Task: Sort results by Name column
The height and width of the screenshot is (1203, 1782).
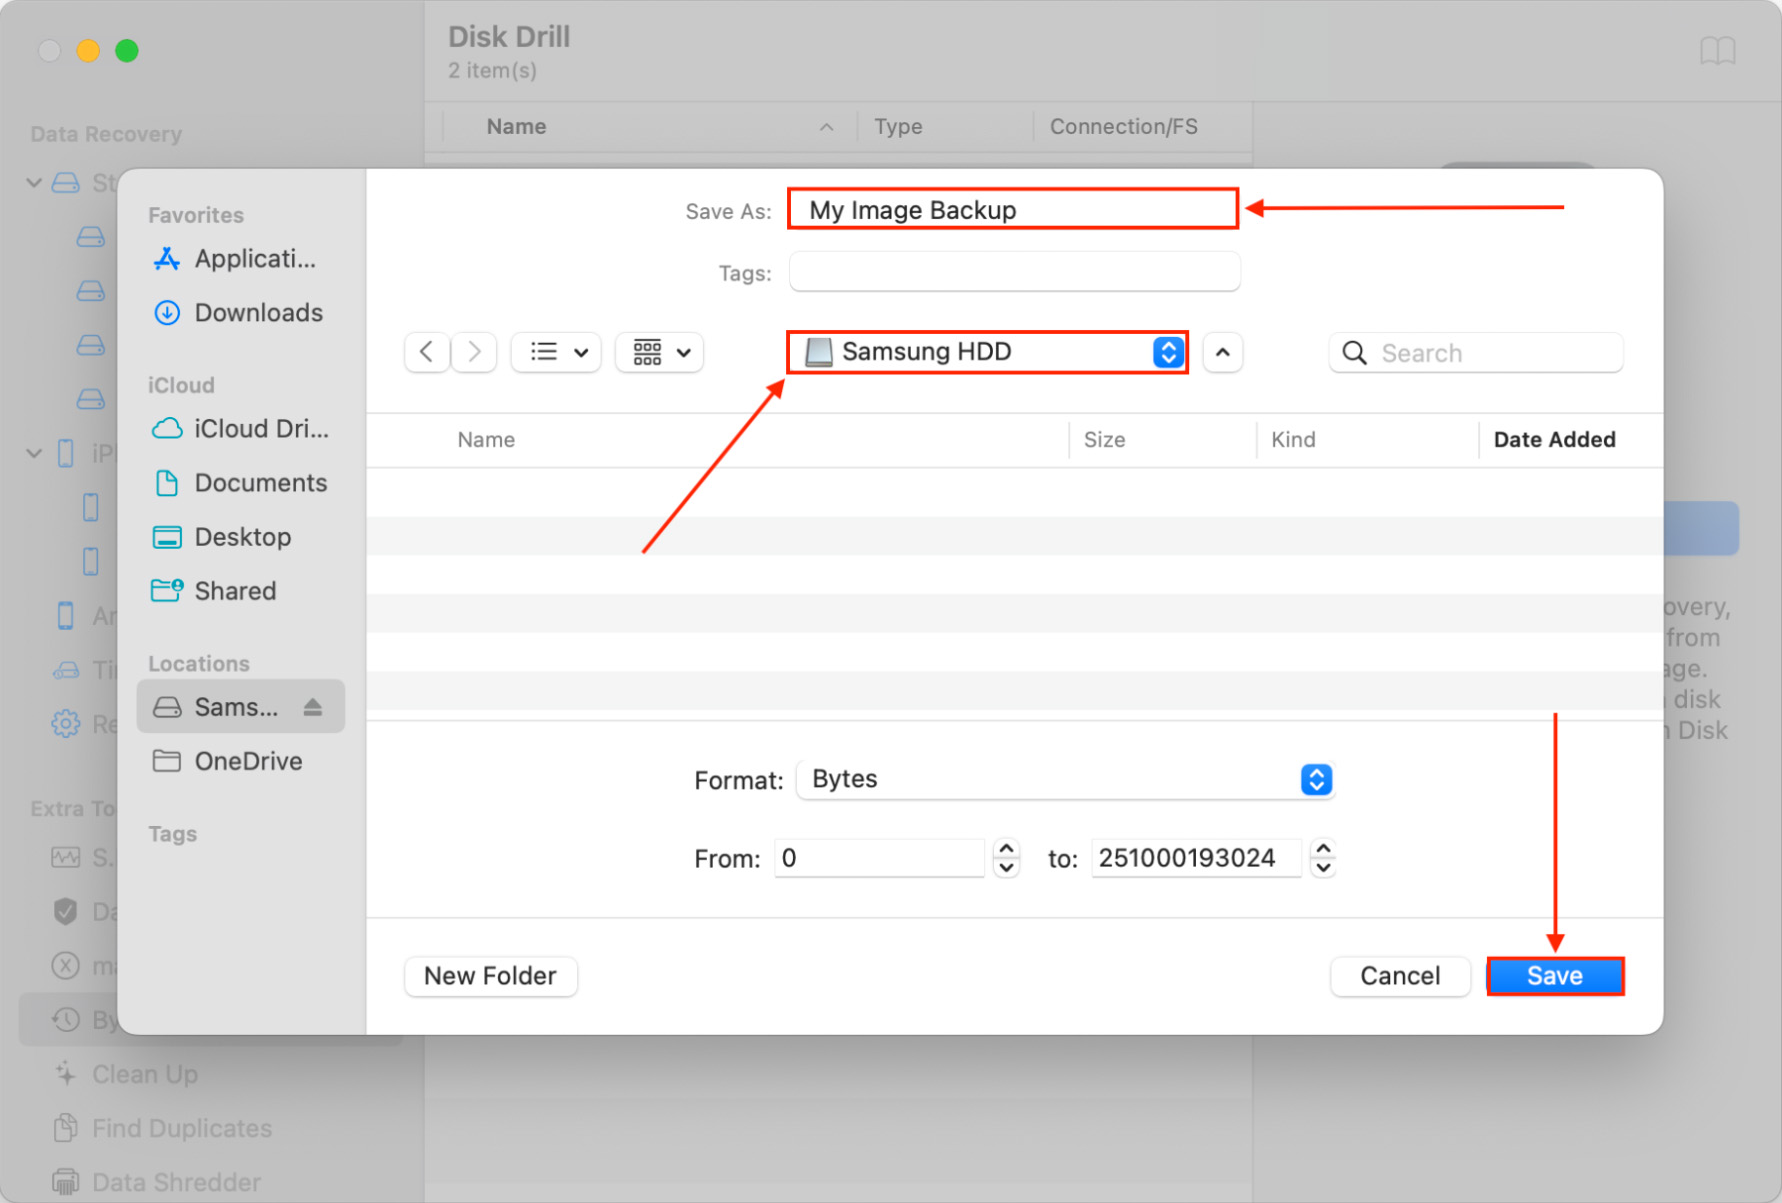Action: click(485, 439)
